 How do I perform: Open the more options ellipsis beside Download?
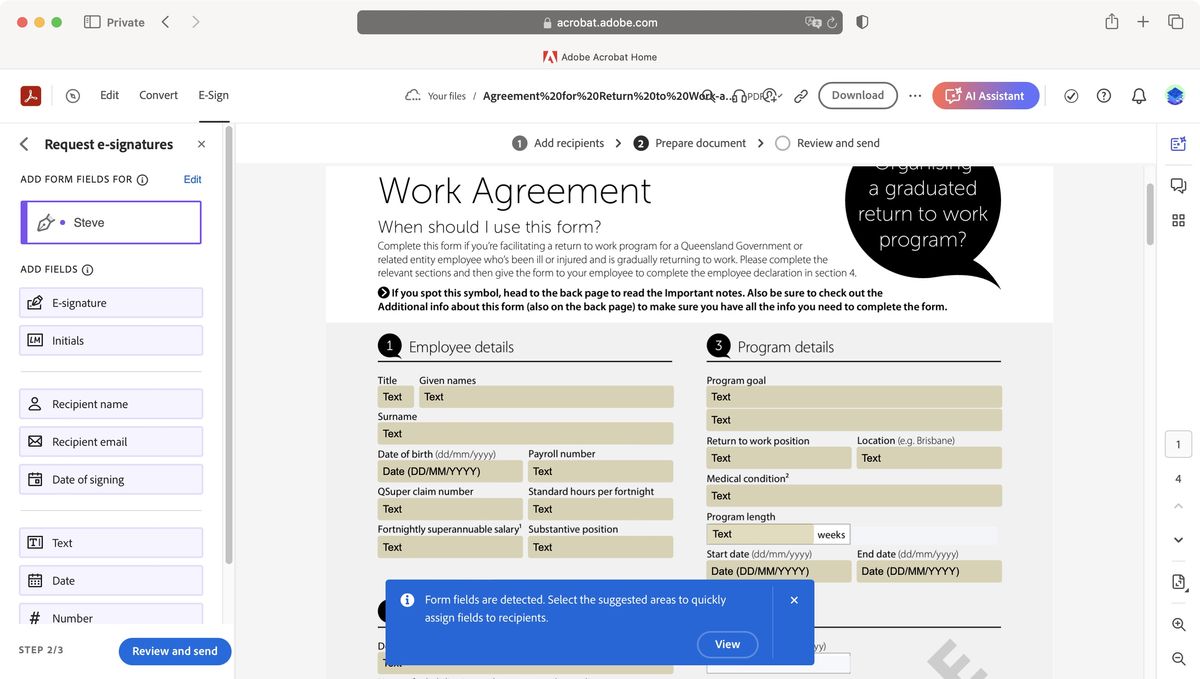[x=915, y=95]
